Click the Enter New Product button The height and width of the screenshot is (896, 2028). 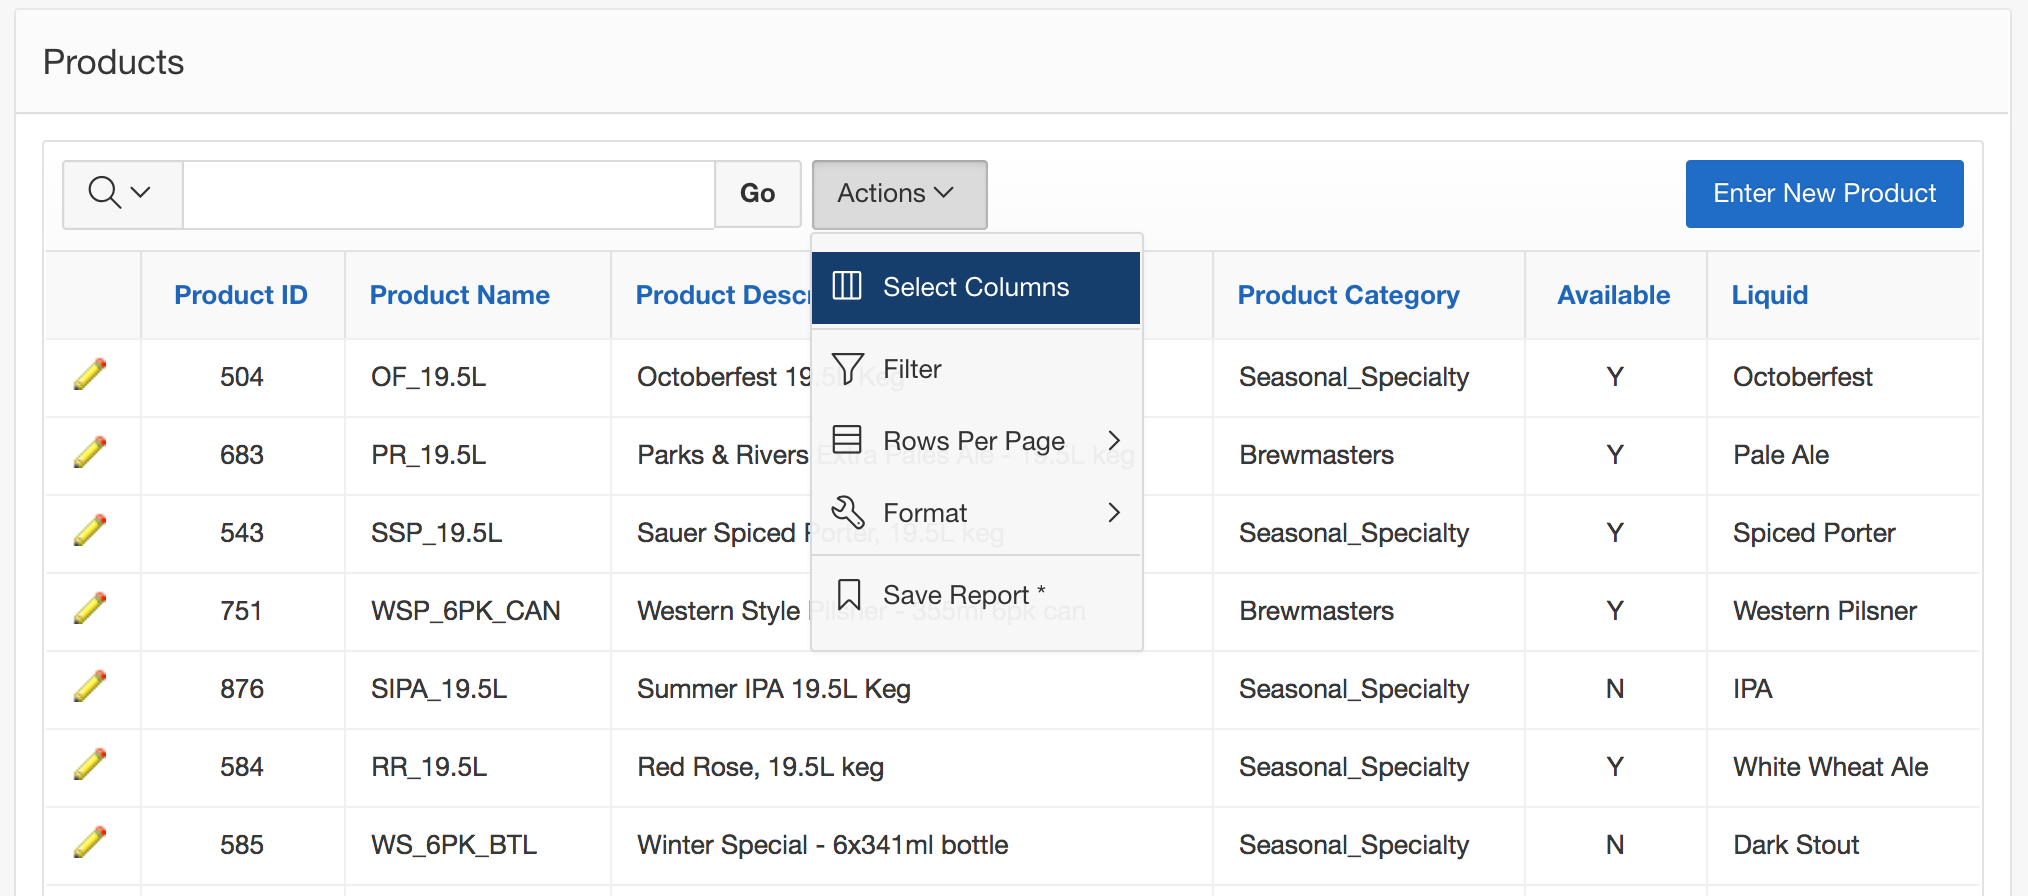[1823, 193]
